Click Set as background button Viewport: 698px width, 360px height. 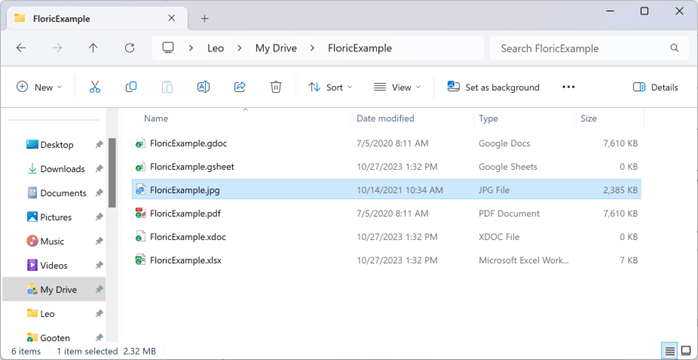(493, 88)
